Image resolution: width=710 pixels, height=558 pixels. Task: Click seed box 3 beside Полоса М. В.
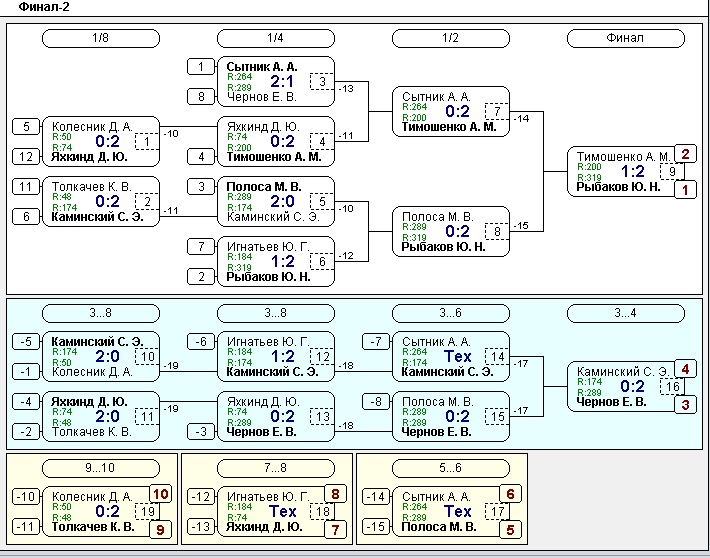pos(201,187)
